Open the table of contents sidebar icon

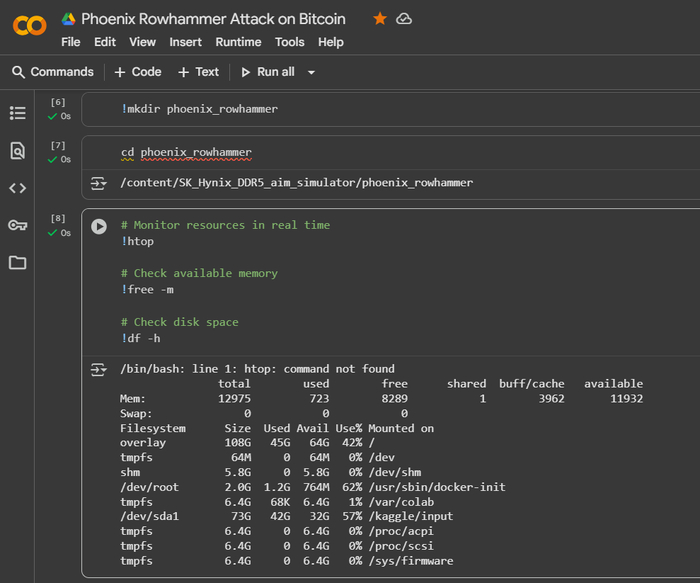click(17, 113)
